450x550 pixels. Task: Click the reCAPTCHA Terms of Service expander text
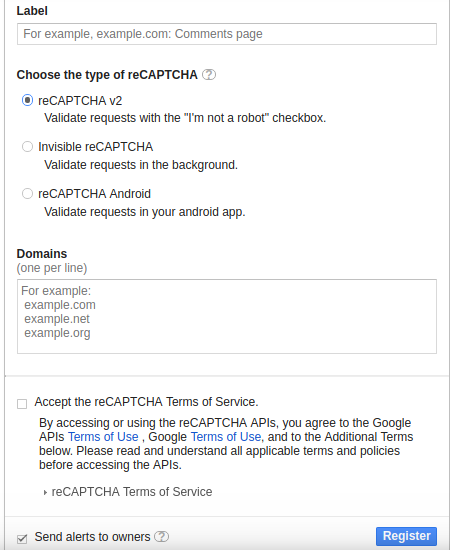[132, 492]
